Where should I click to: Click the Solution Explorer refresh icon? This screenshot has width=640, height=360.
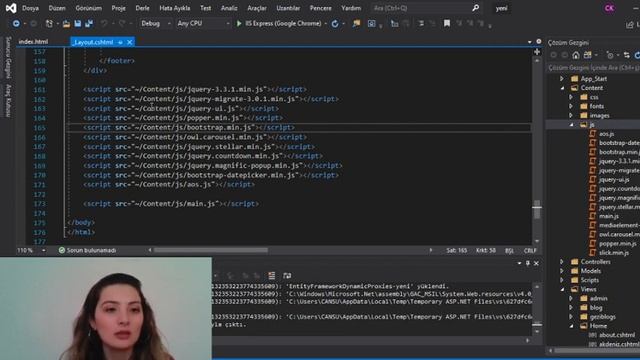click(x=637, y=55)
